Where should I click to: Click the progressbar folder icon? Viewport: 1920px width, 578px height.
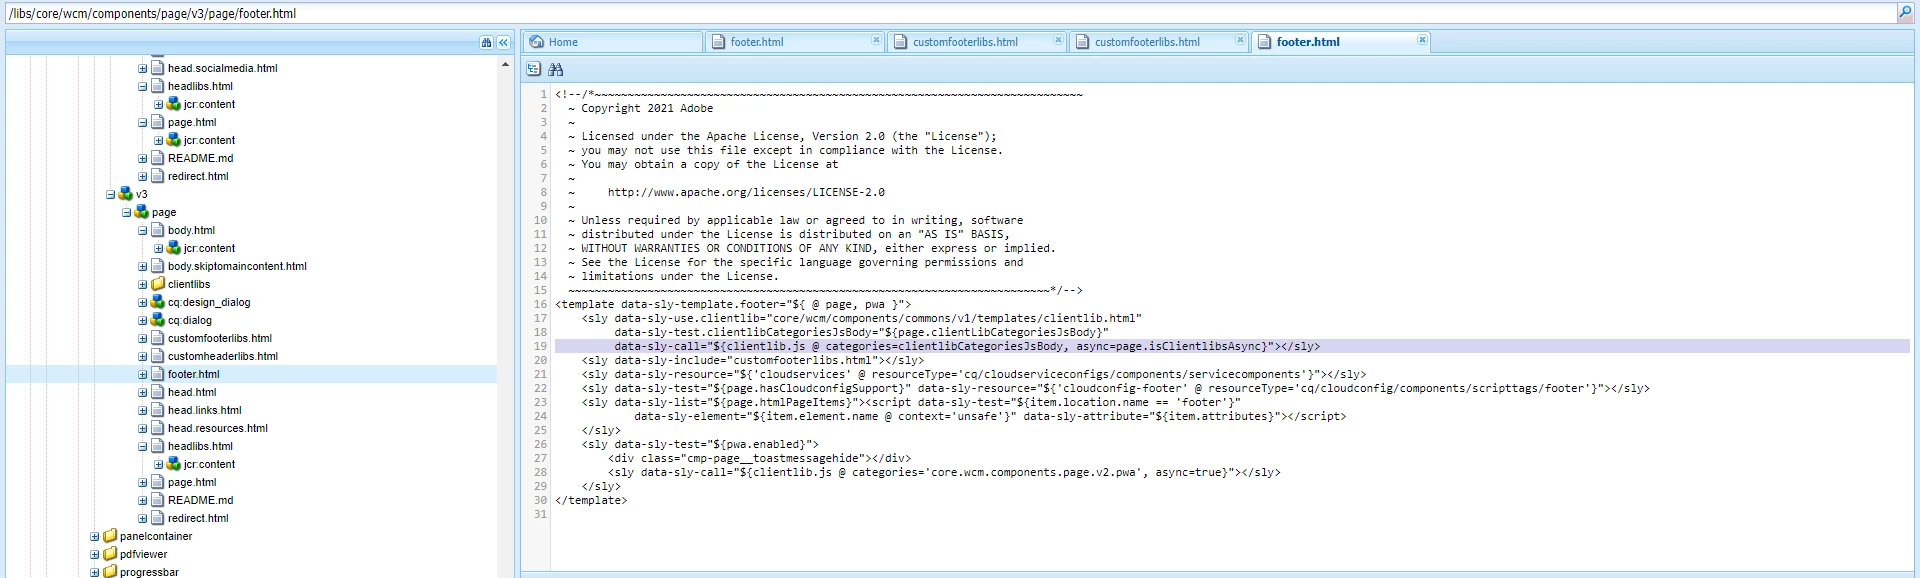pos(110,572)
